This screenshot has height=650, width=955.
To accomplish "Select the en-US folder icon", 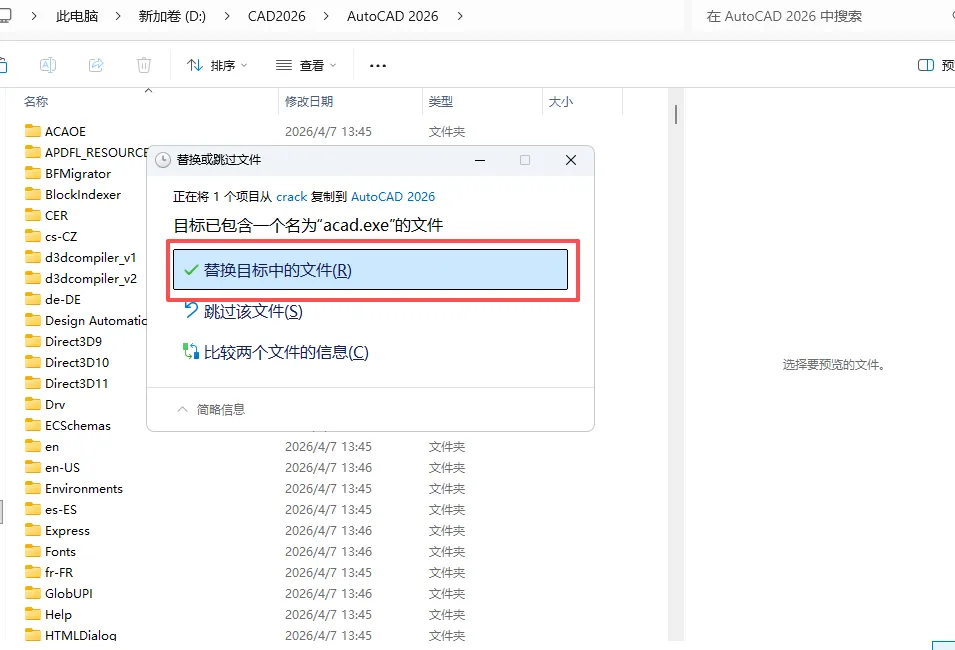I will [x=33, y=467].
